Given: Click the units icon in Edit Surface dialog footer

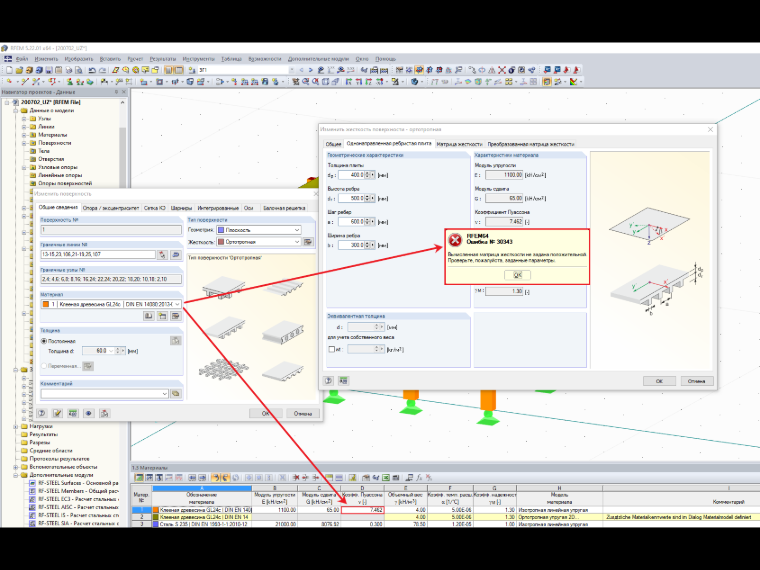Looking at the screenshot, I should (73, 413).
